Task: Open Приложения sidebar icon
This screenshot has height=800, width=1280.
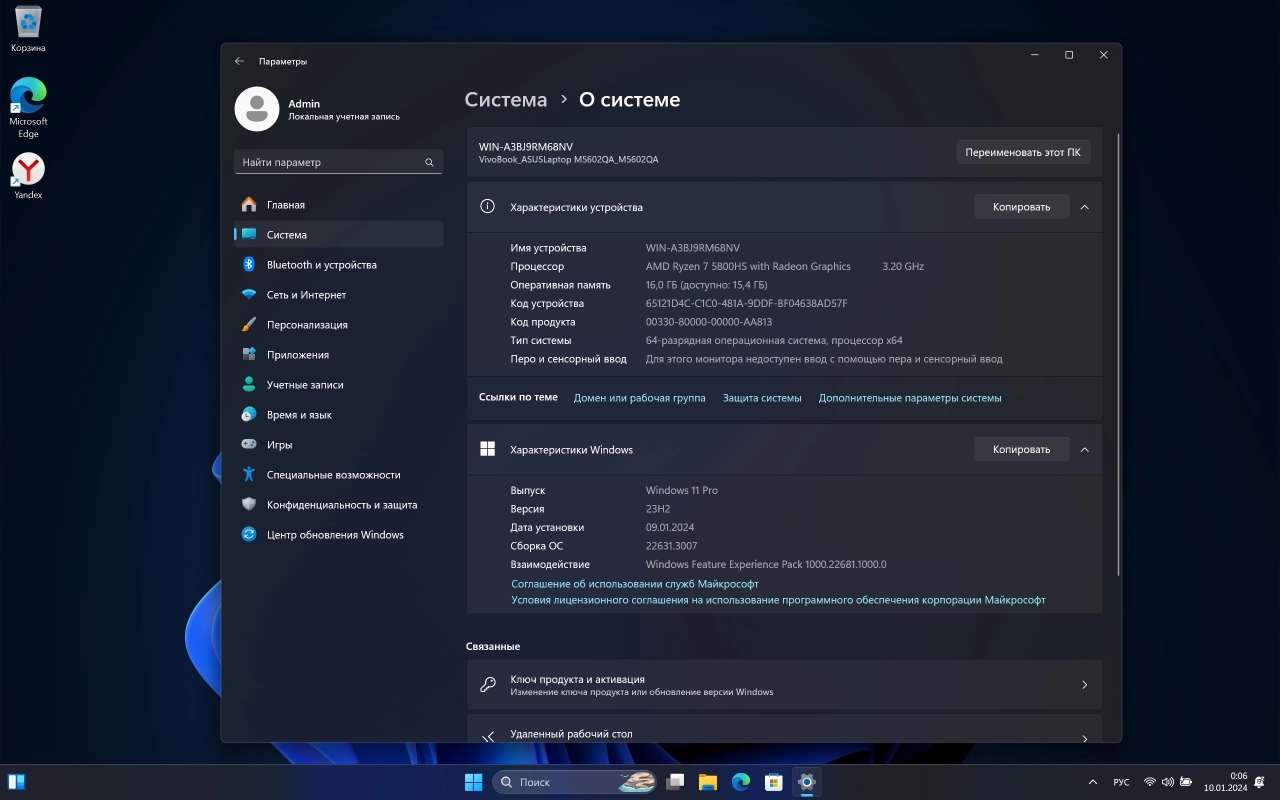Action: (x=249, y=354)
